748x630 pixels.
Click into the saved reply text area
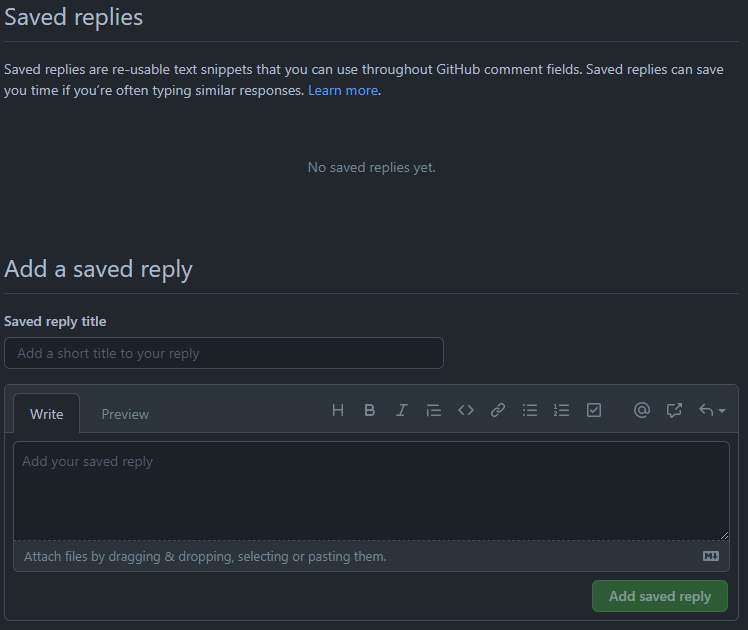pos(371,491)
